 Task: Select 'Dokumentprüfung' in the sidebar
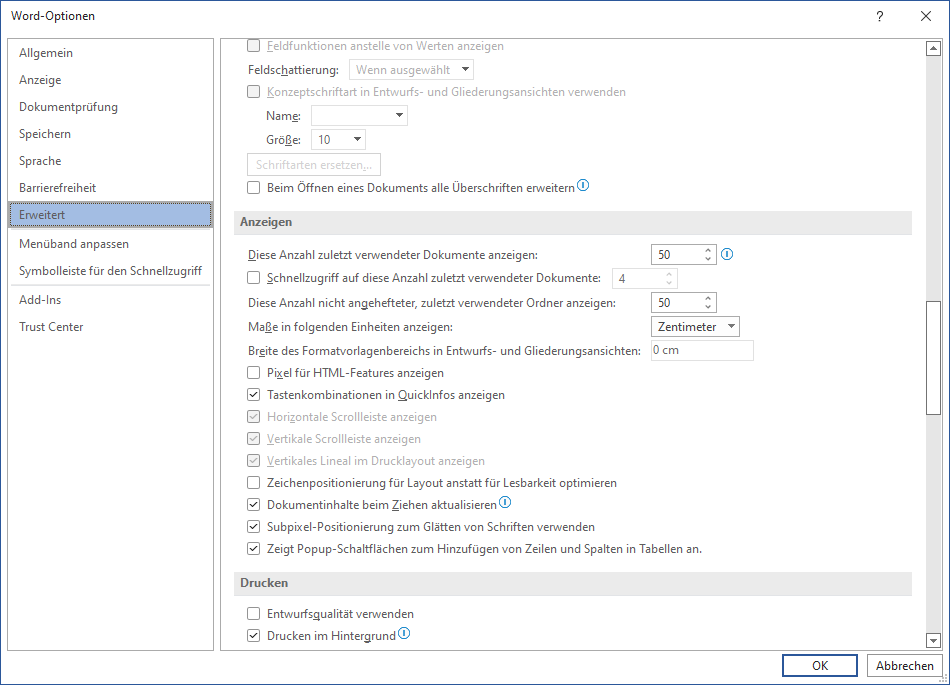68,107
